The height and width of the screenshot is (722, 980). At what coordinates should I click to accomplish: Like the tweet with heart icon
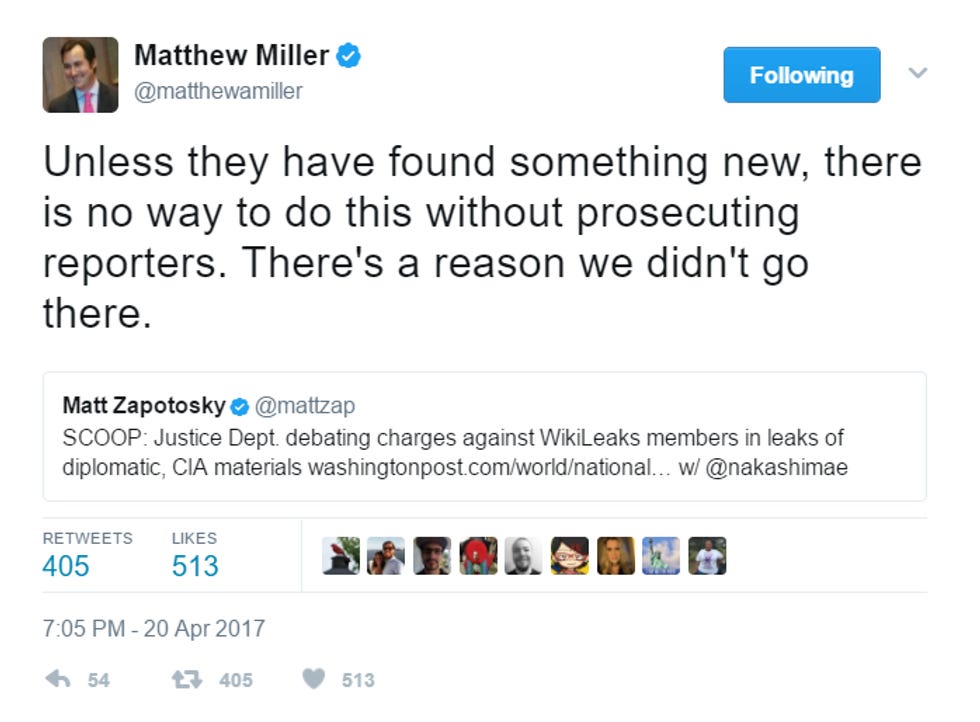point(314,678)
